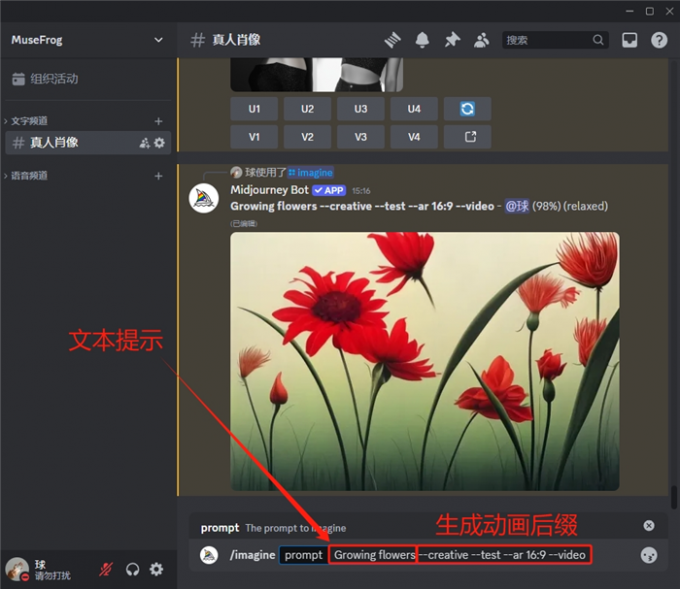
Task: Unmute the microphone toggle
Action: 106,569
